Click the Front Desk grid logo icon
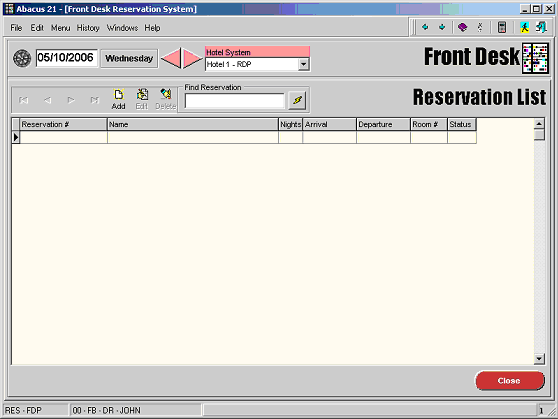The width and height of the screenshot is (558, 419). [x=535, y=58]
